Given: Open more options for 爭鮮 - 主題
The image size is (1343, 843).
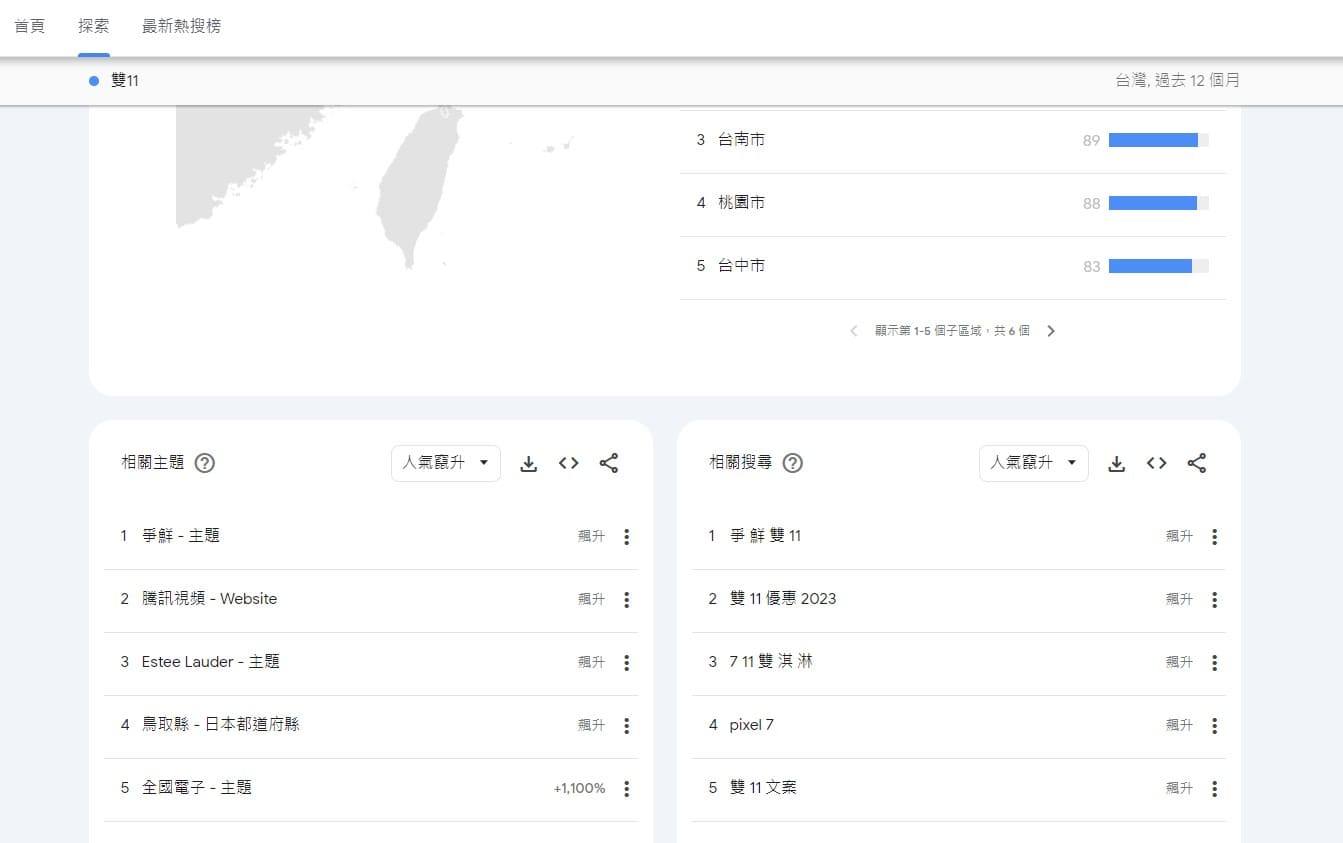Looking at the screenshot, I should click(x=627, y=537).
